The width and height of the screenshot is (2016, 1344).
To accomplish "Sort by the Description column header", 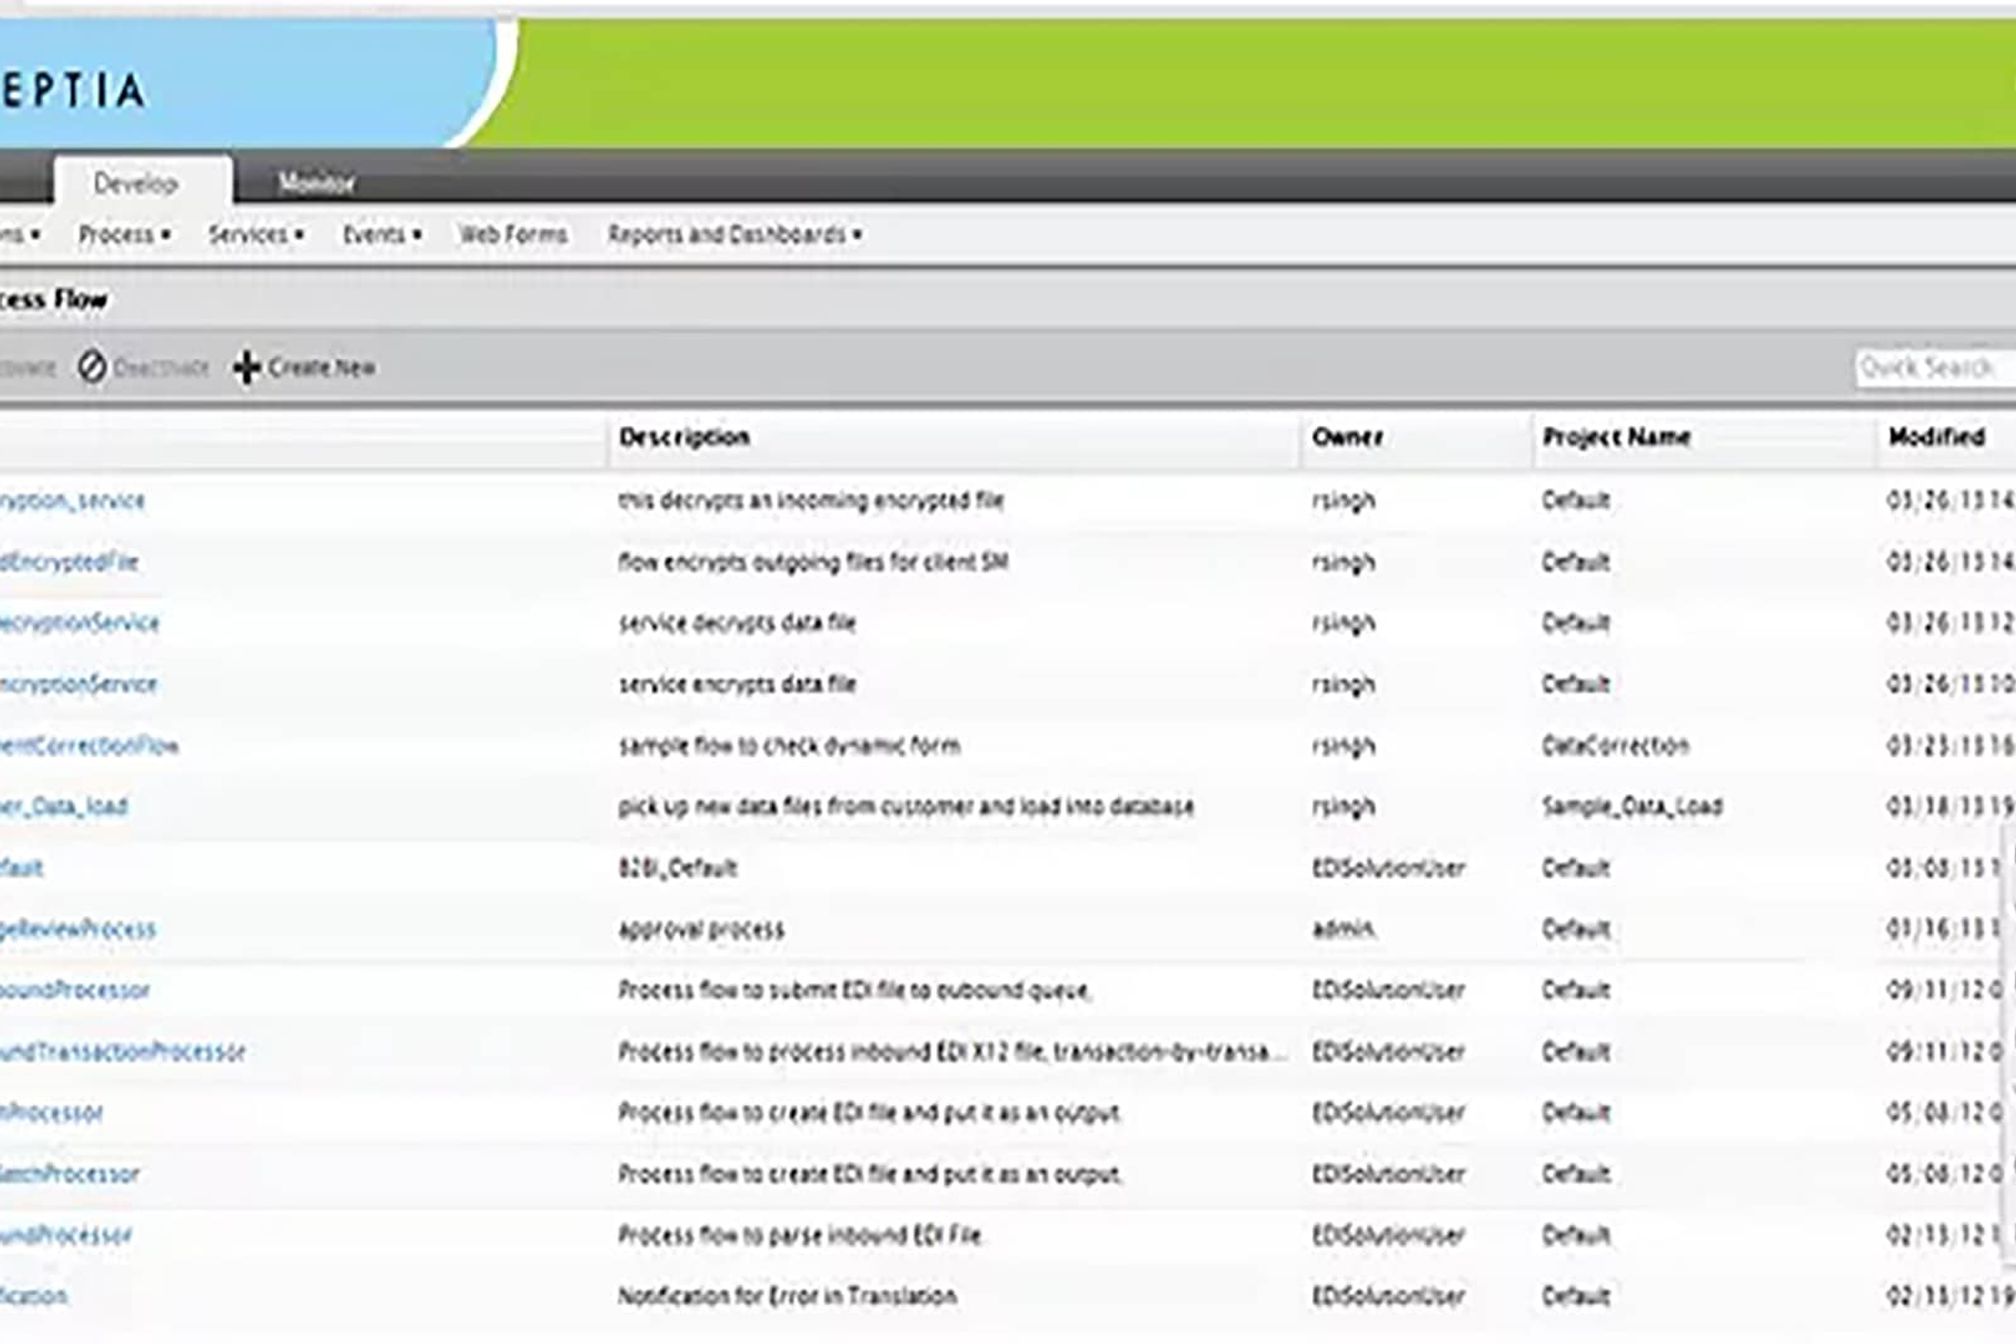I will point(684,437).
